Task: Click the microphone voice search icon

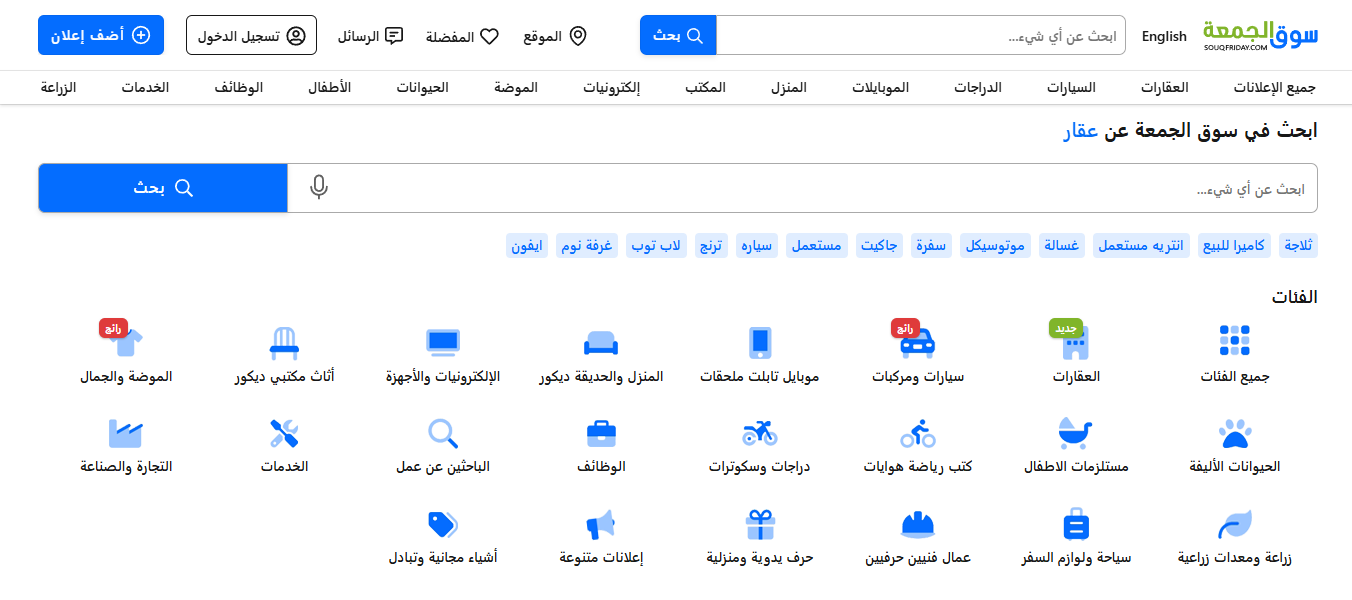Action: pyautogui.click(x=319, y=186)
